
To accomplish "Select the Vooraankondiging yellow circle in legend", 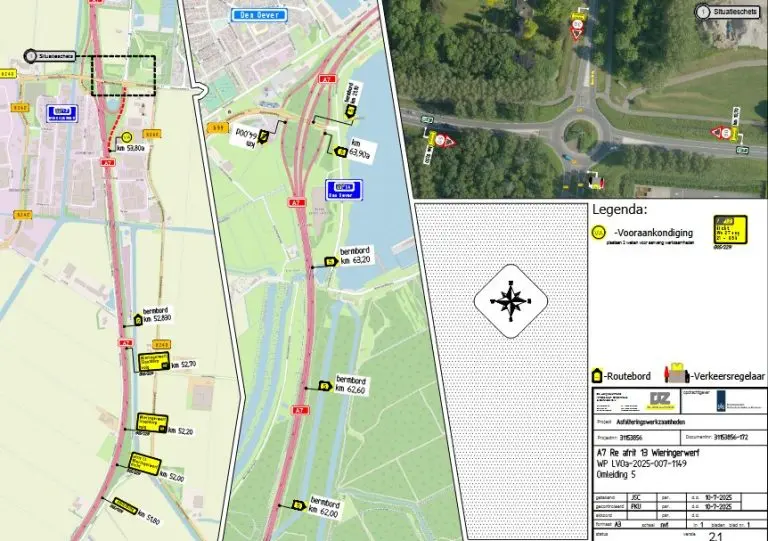I will point(598,233).
